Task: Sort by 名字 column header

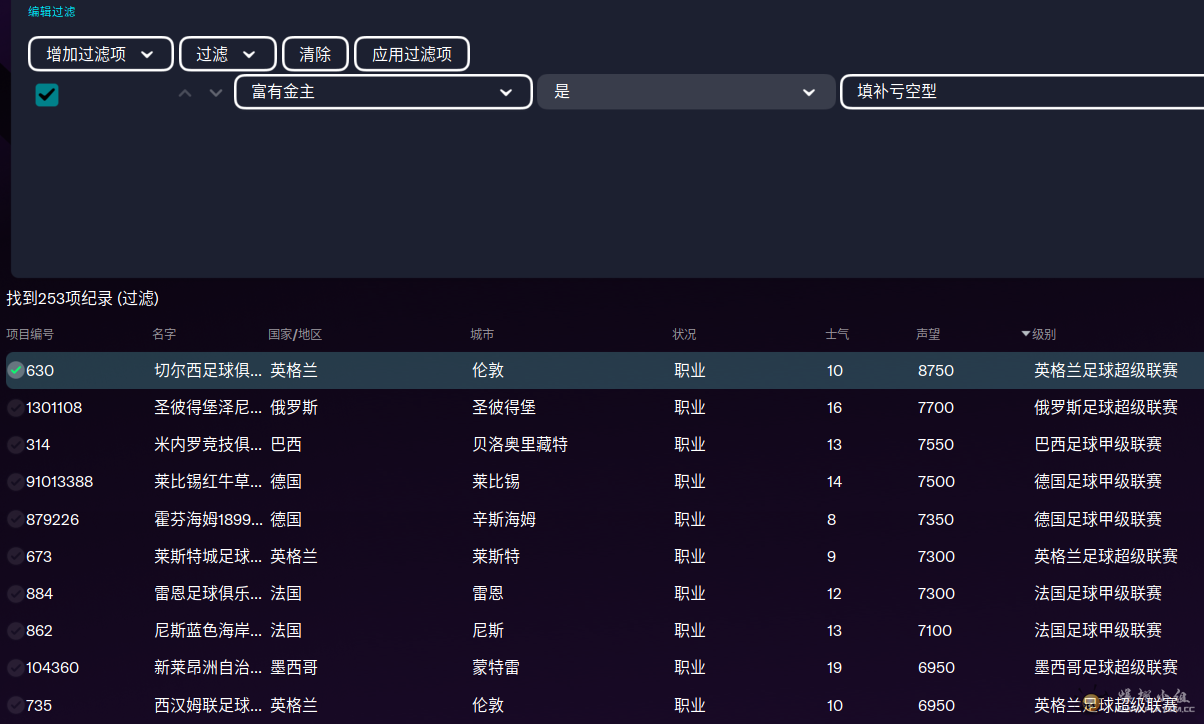Action: pyautogui.click(x=164, y=334)
